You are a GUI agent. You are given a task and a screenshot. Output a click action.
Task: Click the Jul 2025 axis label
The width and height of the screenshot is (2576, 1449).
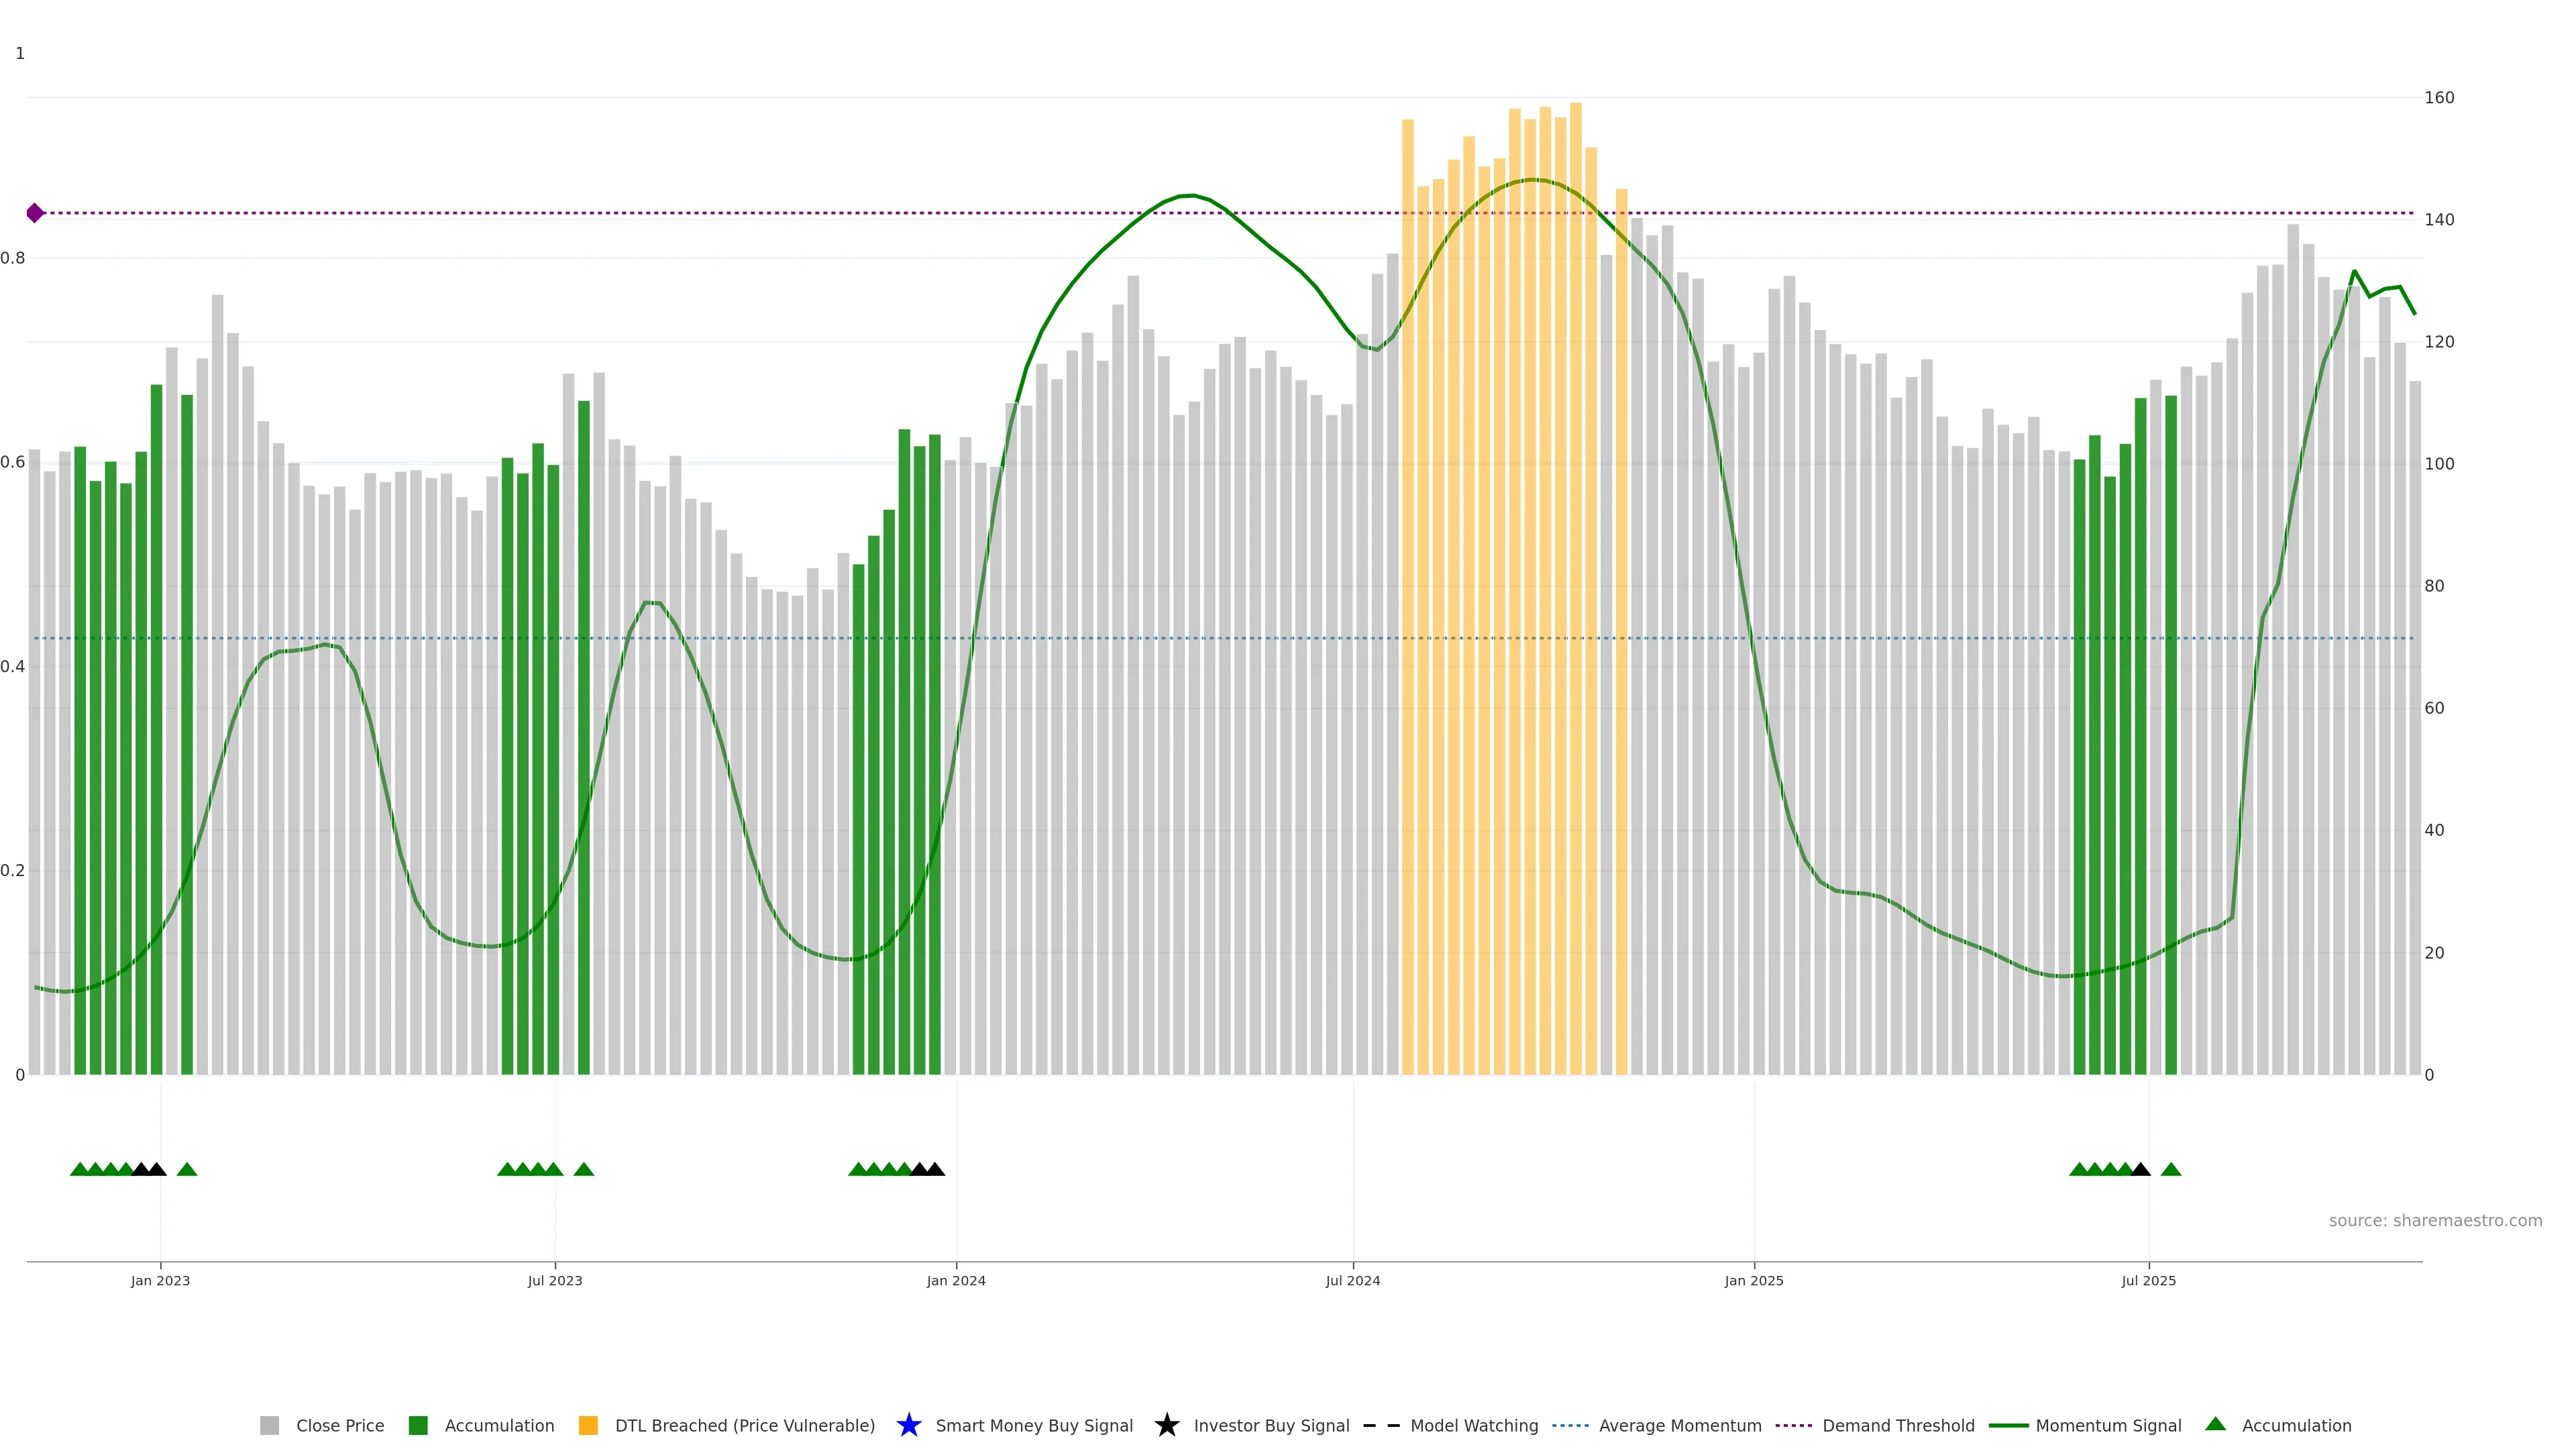coord(2148,1280)
